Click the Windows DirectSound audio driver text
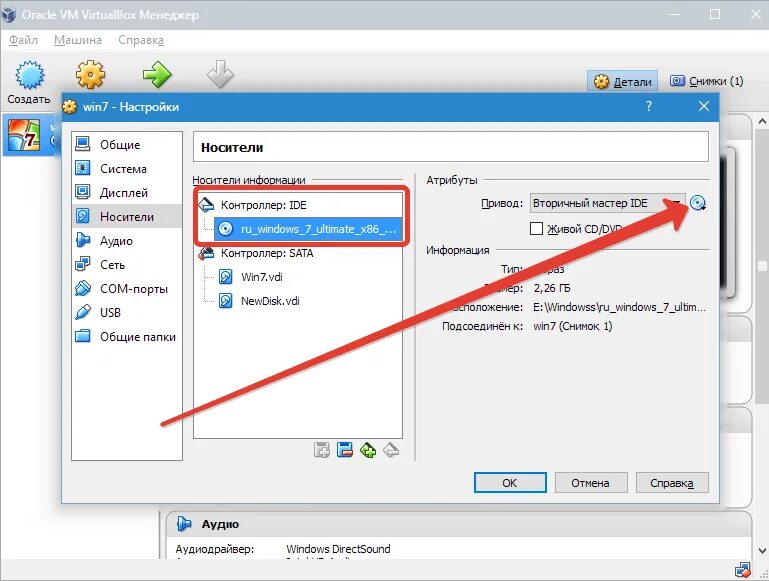Image resolution: width=769 pixels, height=581 pixels. pos(338,549)
